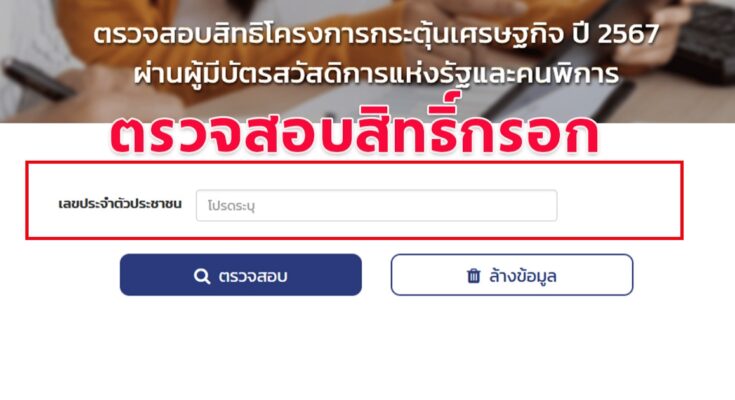Click the magnifying glass icon on ตรวจสอบ button

click(202, 276)
